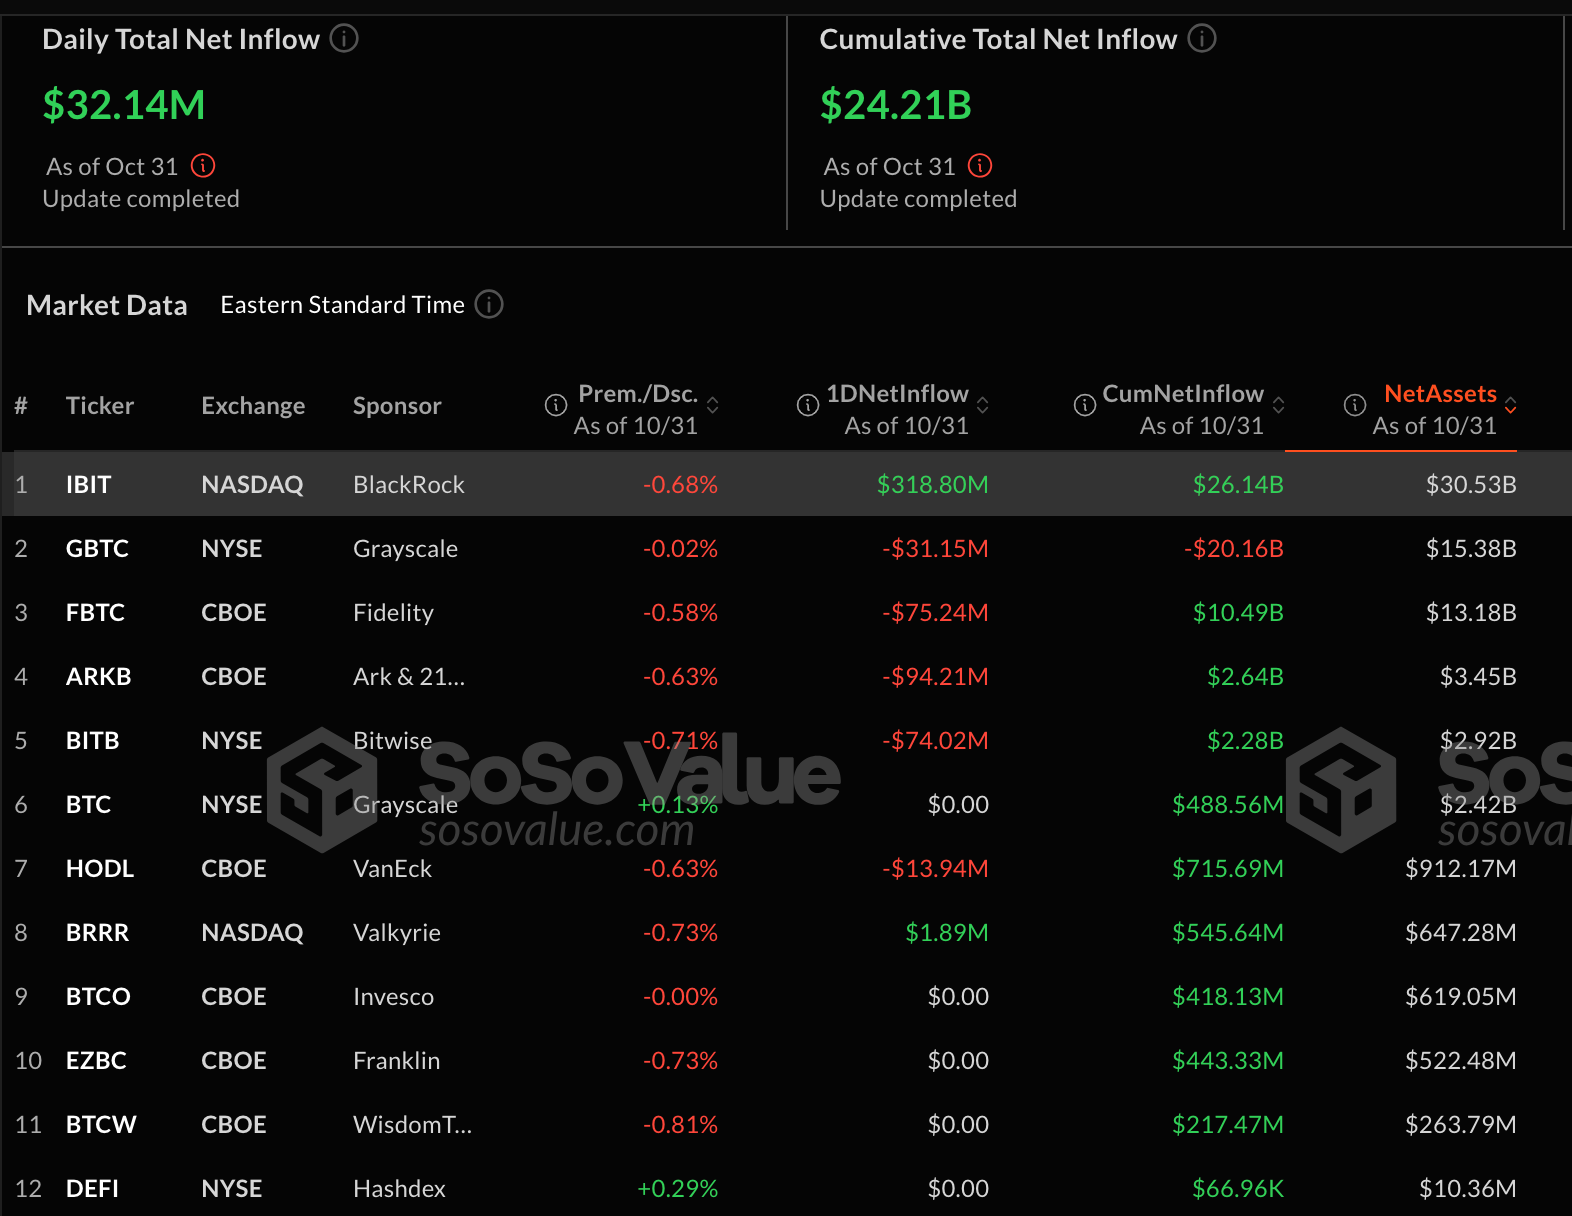The height and width of the screenshot is (1216, 1572).
Task: Click the Valkyrie sponsor cell
Action: tap(397, 932)
